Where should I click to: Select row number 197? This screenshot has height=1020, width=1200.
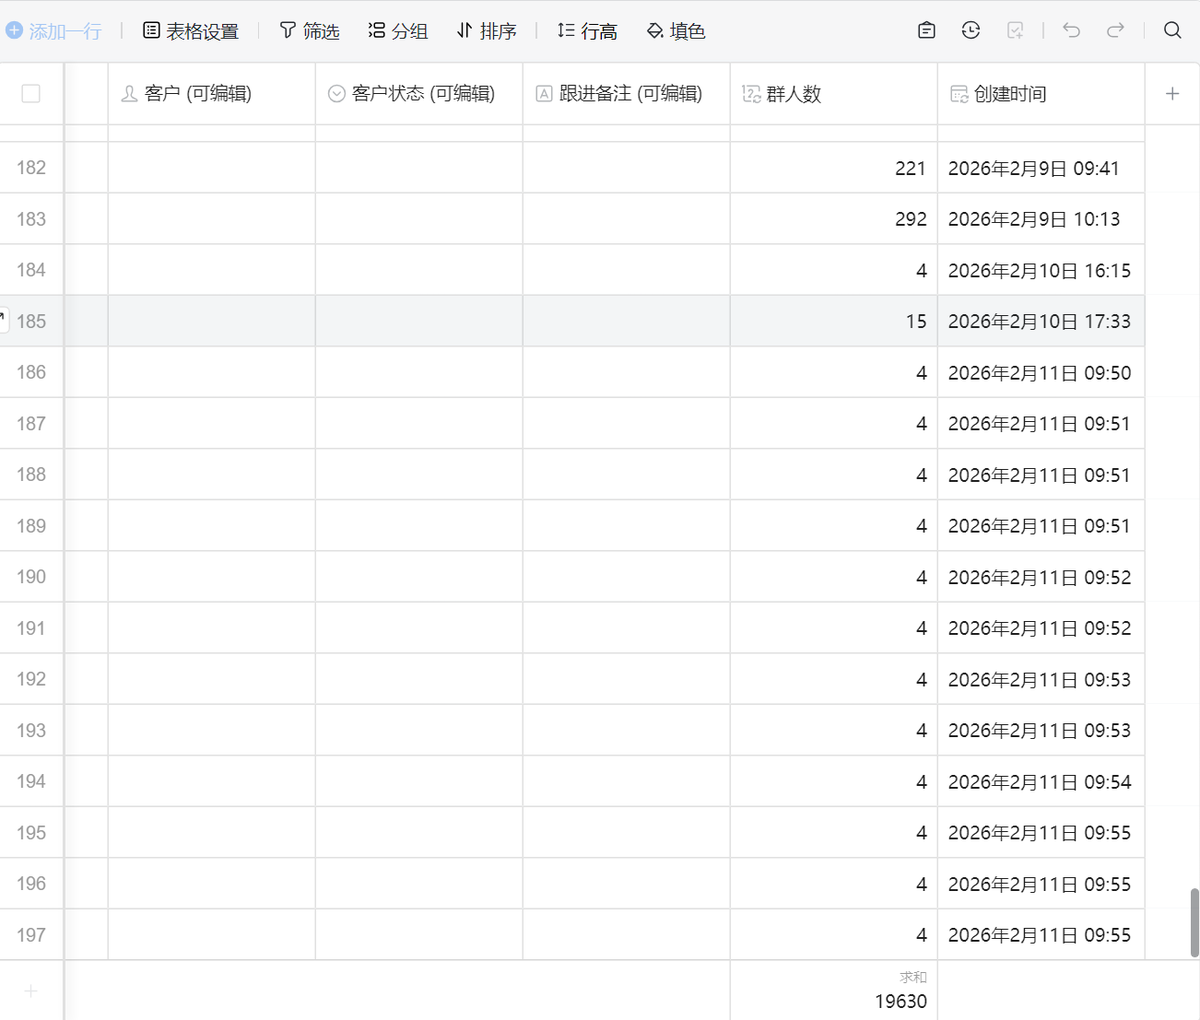(x=31, y=935)
